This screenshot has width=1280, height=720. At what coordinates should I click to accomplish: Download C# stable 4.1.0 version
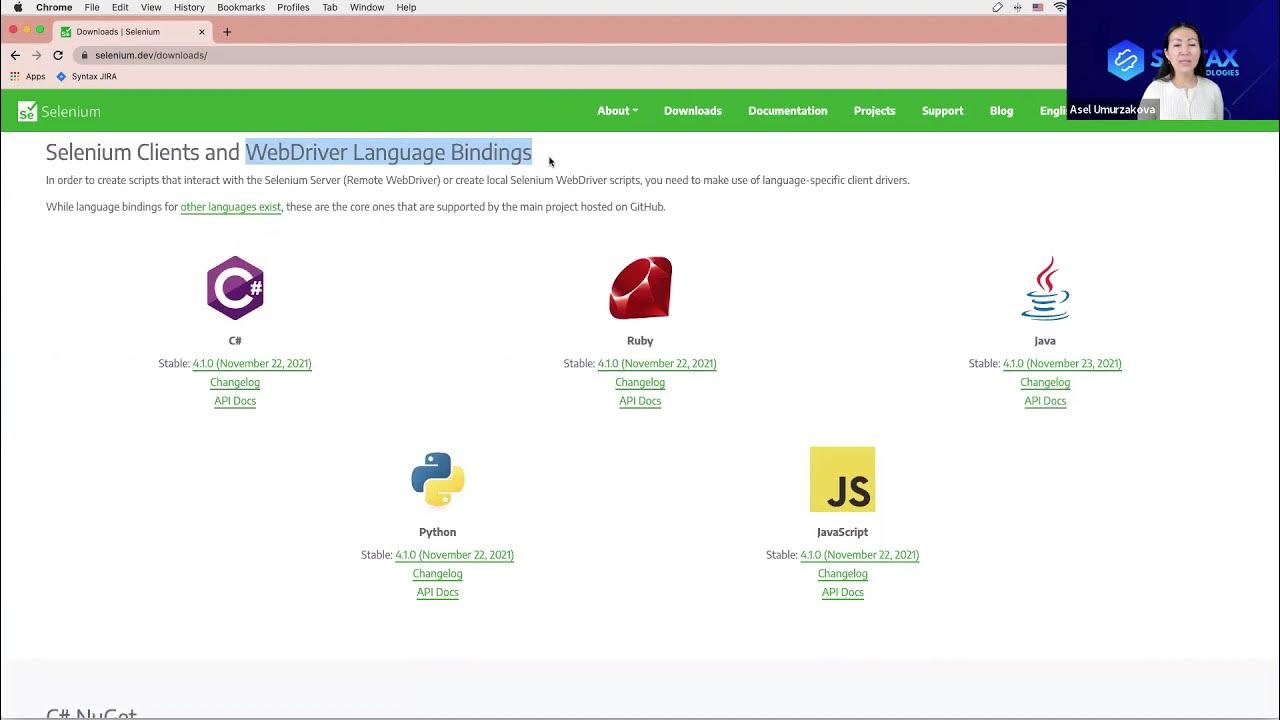pos(252,364)
